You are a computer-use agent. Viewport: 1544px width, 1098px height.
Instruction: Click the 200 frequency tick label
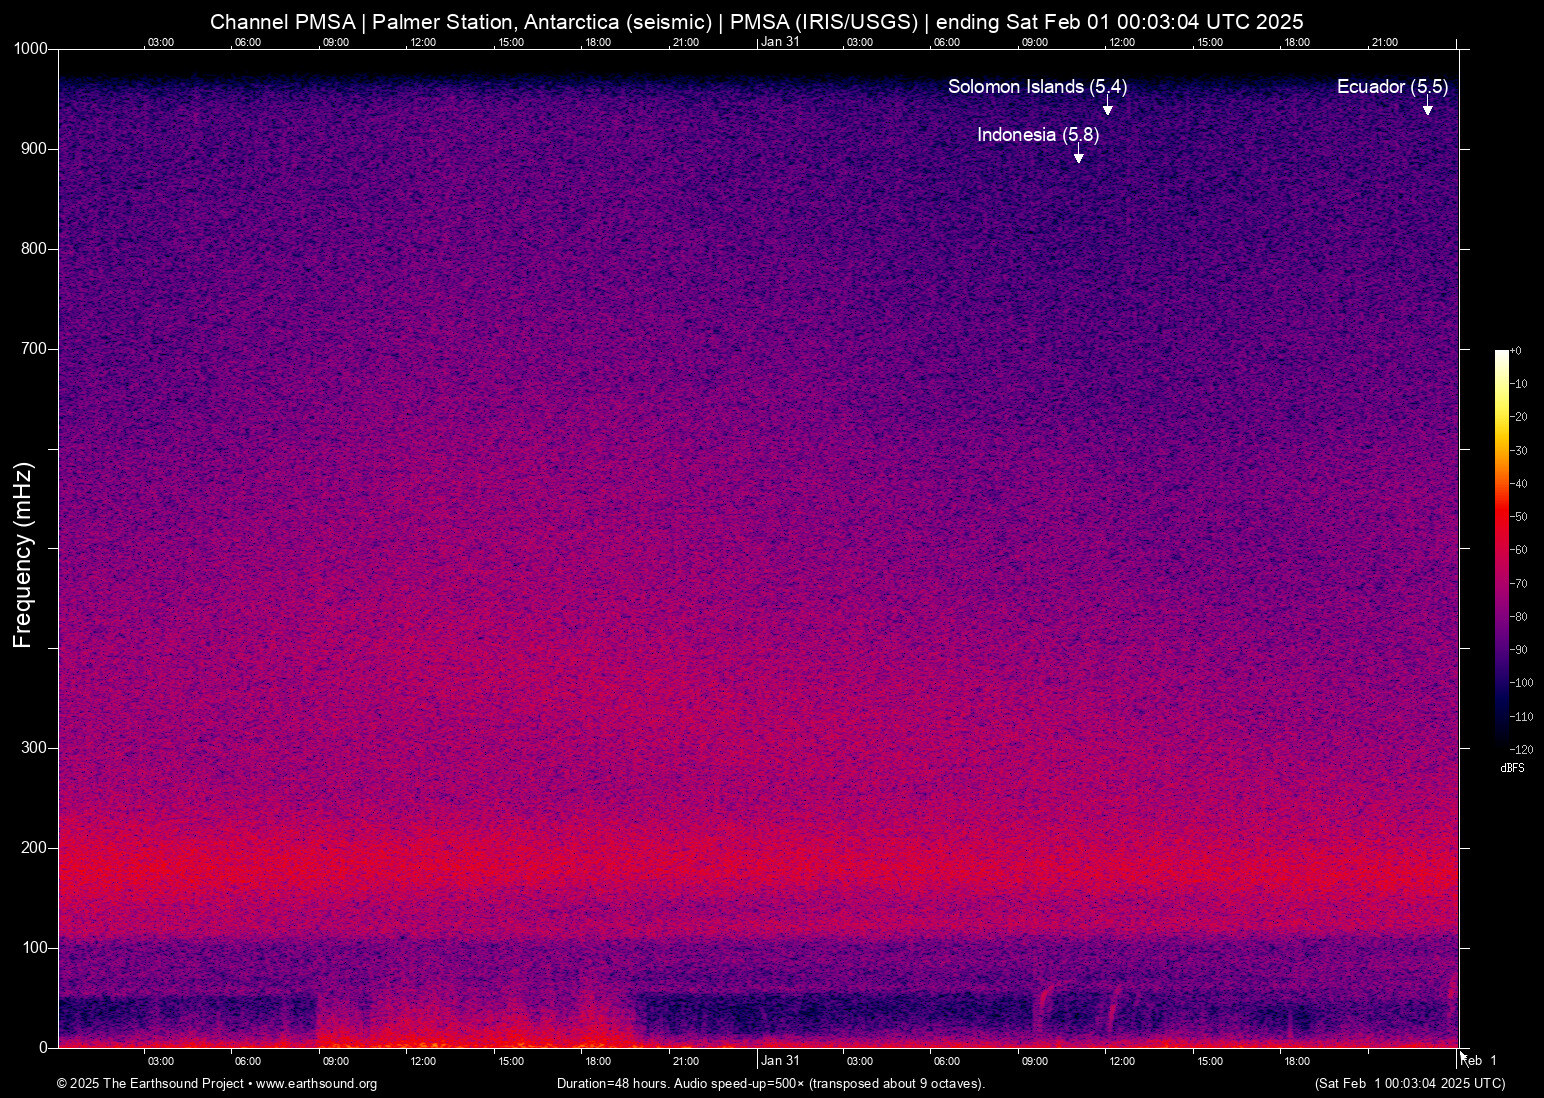pyautogui.click(x=34, y=848)
